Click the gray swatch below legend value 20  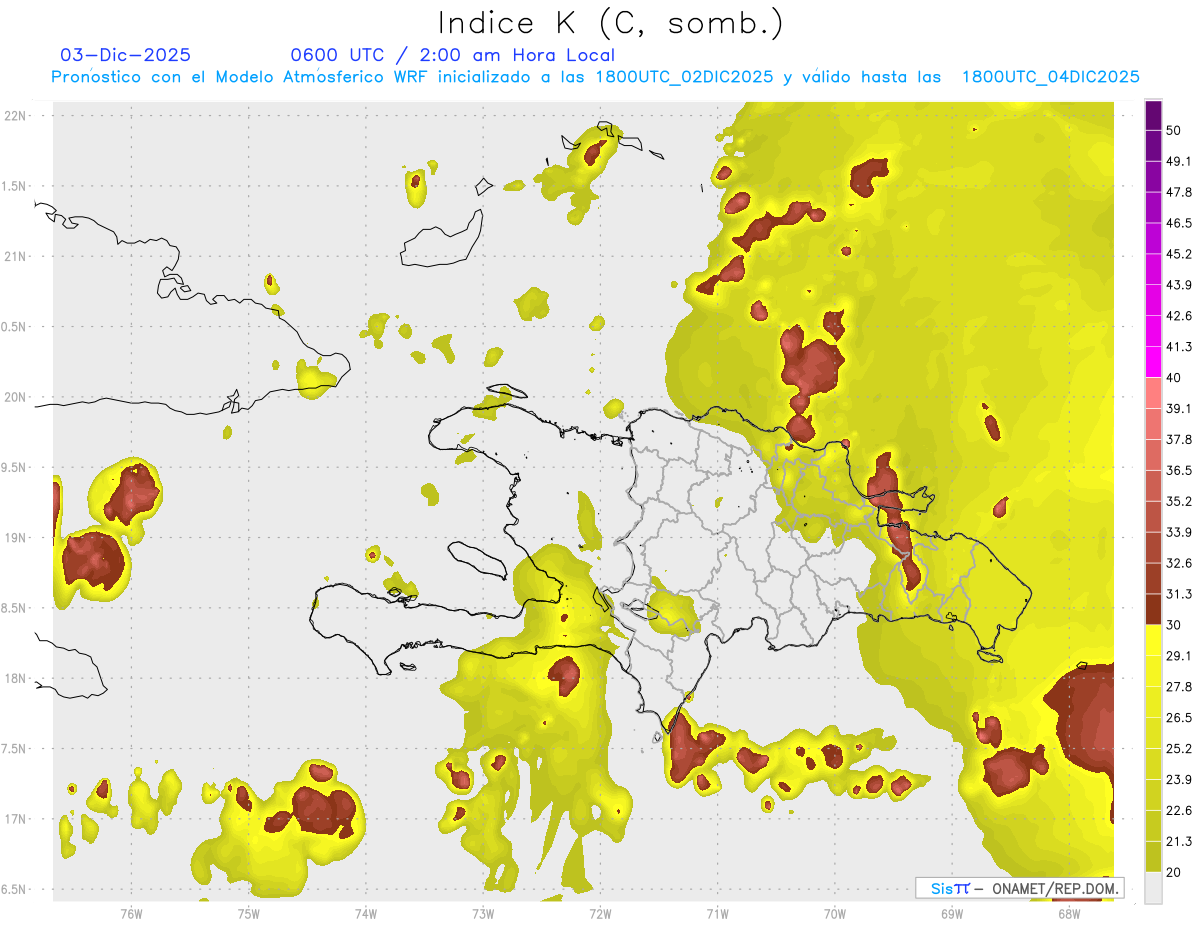(x=1153, y=888)
